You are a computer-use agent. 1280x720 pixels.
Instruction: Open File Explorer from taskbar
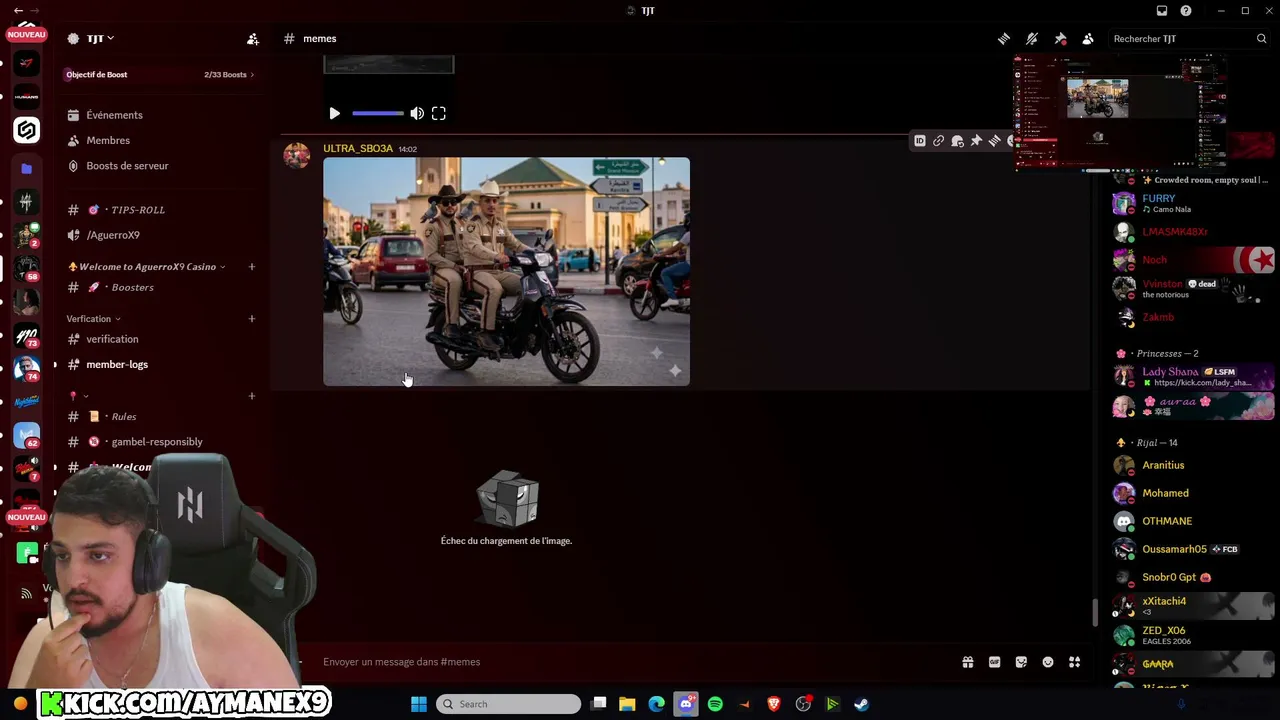(627, 704)
